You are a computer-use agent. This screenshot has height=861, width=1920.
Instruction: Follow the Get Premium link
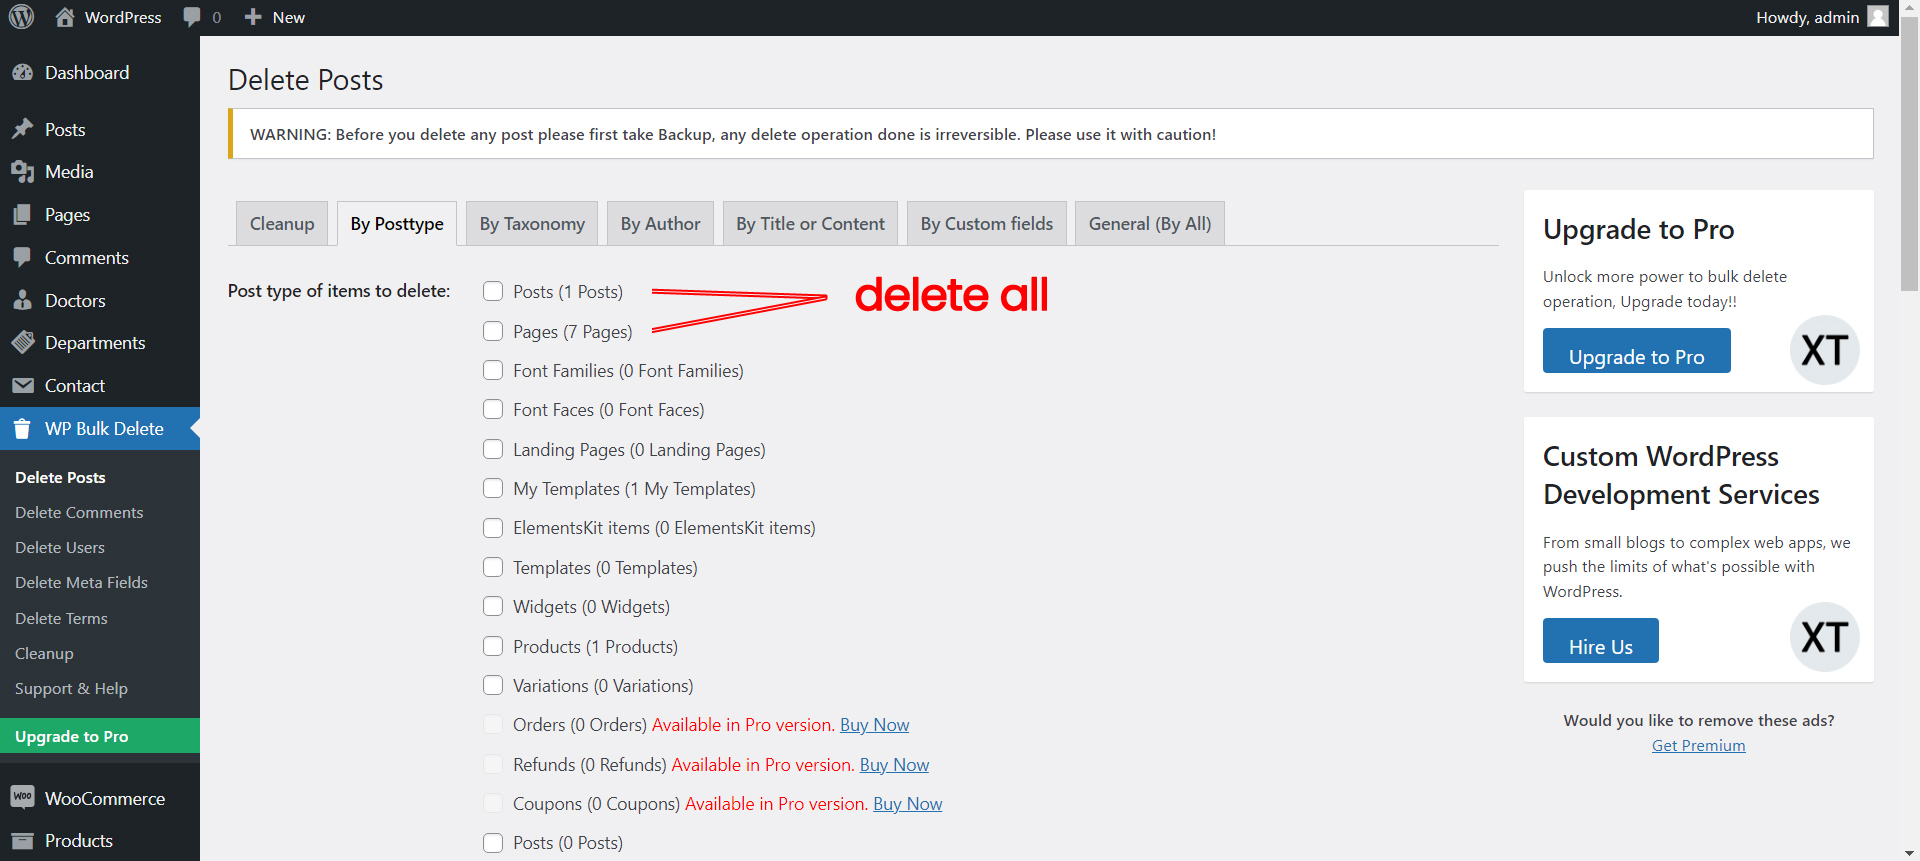(1698, 746)
